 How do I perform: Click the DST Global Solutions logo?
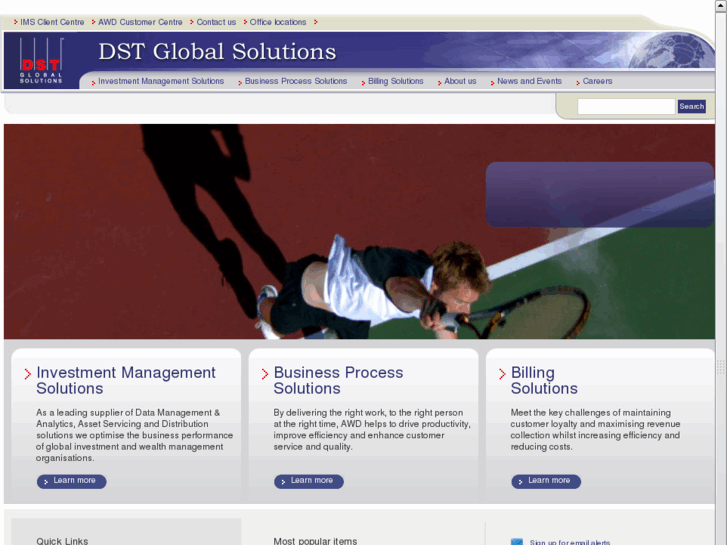pos(41,61)
